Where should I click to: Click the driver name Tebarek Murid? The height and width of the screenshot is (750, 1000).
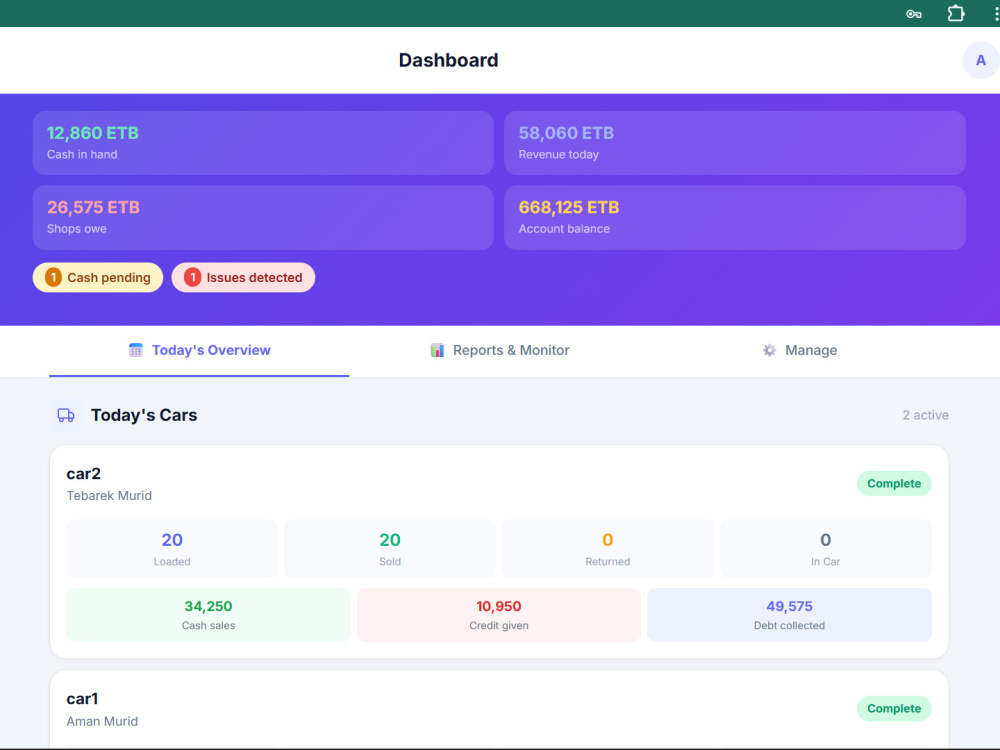(x=109, y=496)
